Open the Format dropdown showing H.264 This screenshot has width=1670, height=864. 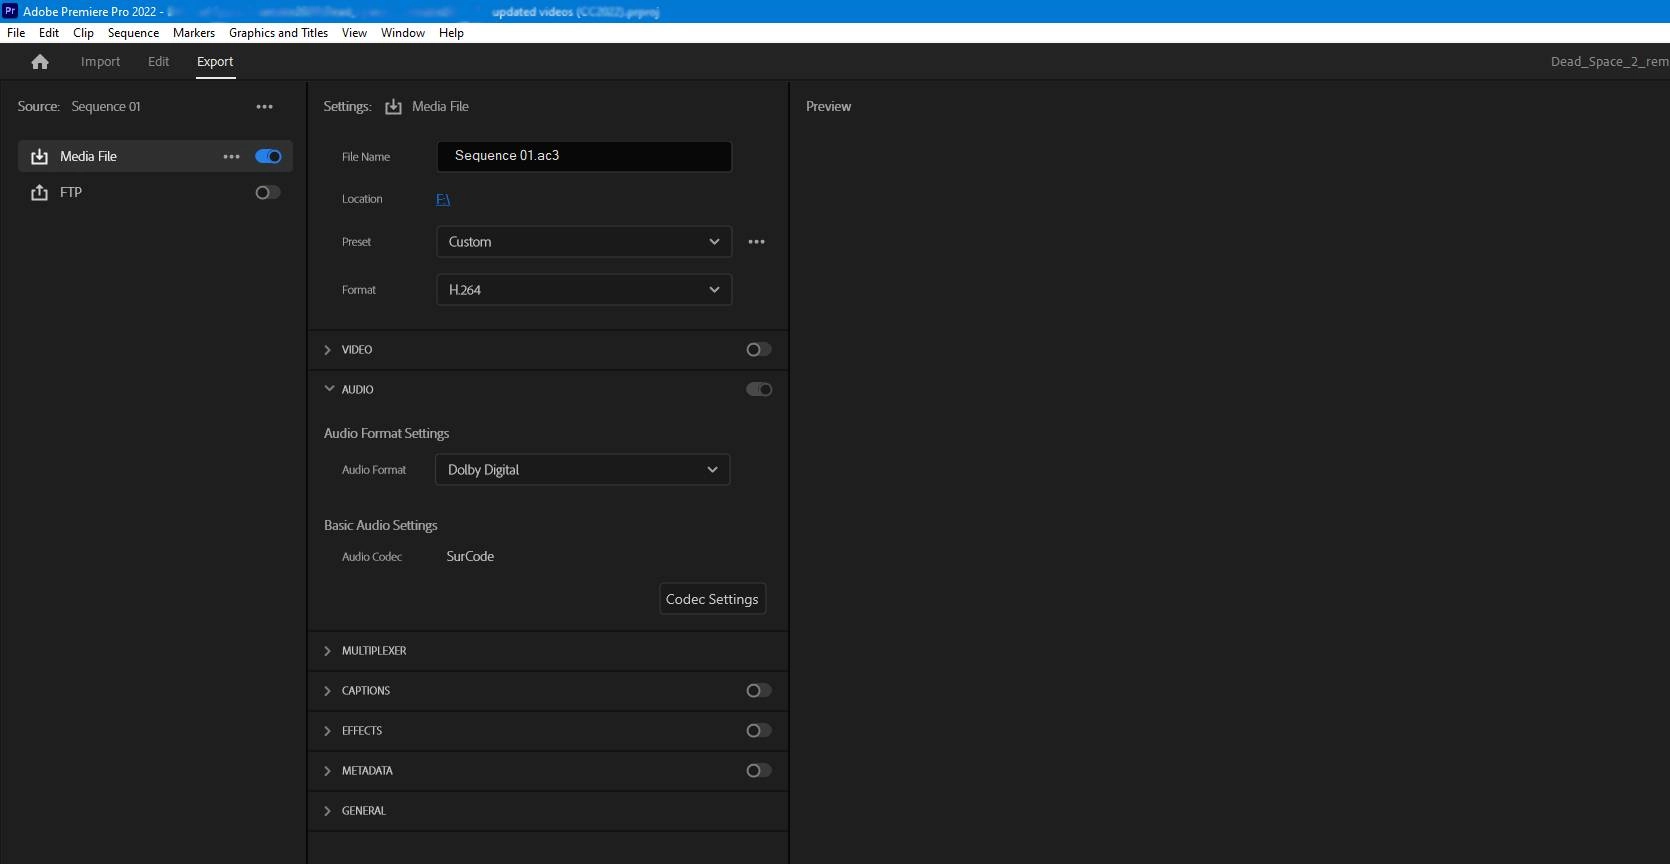click(584, 290)
